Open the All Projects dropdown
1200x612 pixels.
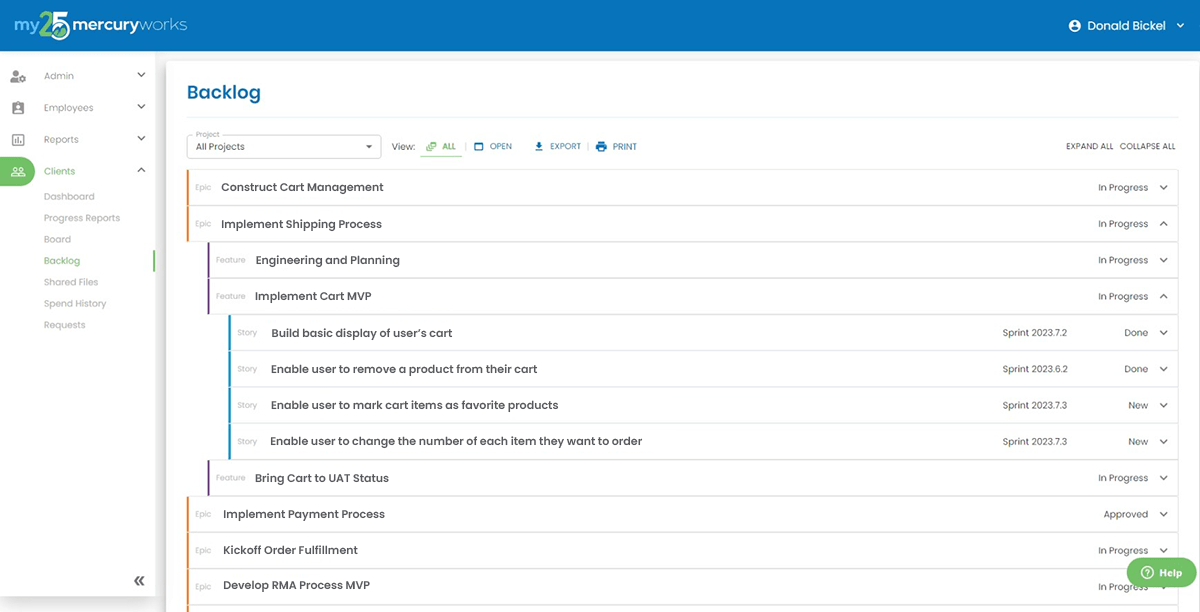(x=284, y=147)
